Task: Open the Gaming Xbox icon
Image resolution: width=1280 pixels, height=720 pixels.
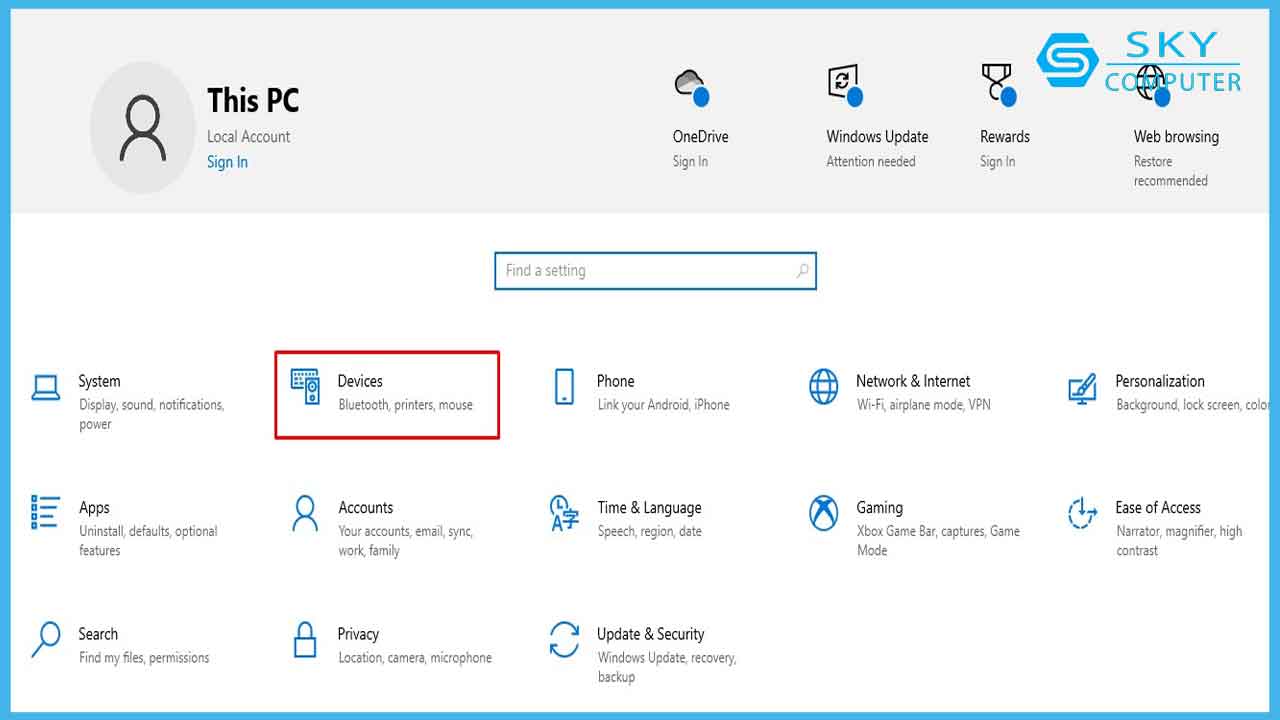Action: point(824,513)
